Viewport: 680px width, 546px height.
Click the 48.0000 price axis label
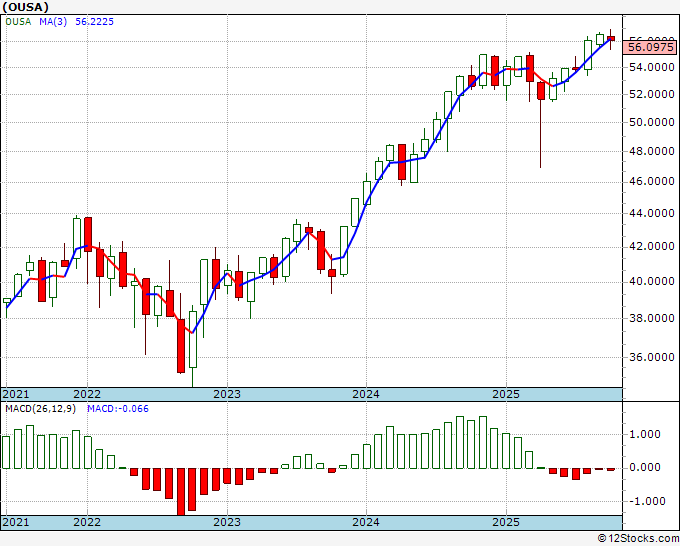click(651, 151)
